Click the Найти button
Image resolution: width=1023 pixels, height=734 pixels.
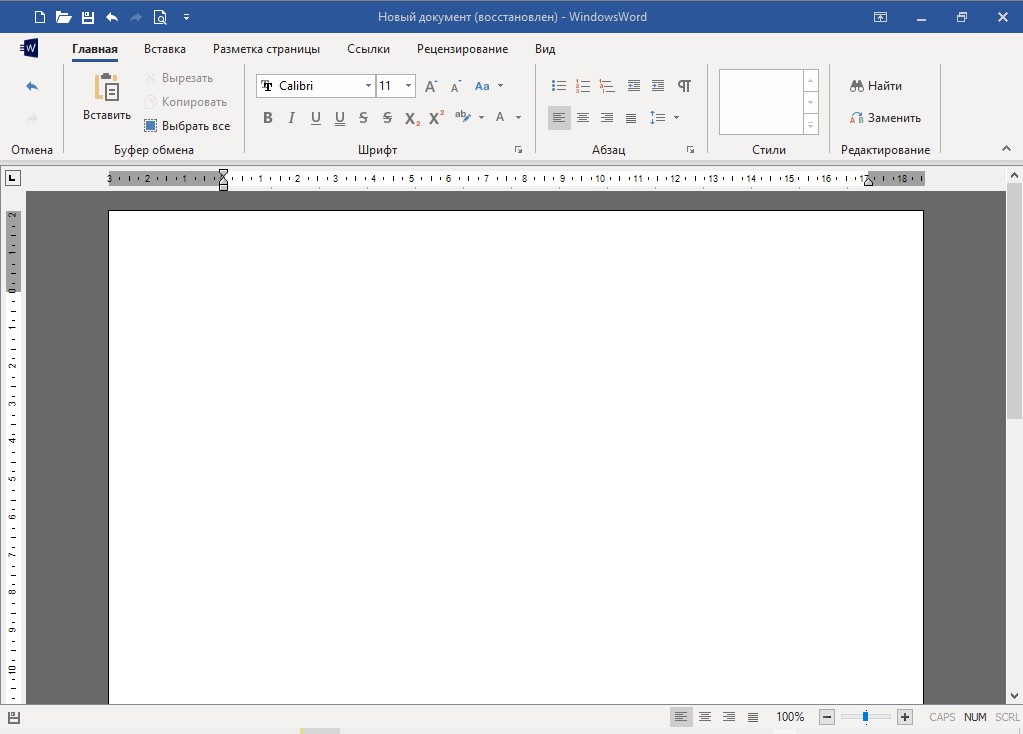tap(876, 86)
